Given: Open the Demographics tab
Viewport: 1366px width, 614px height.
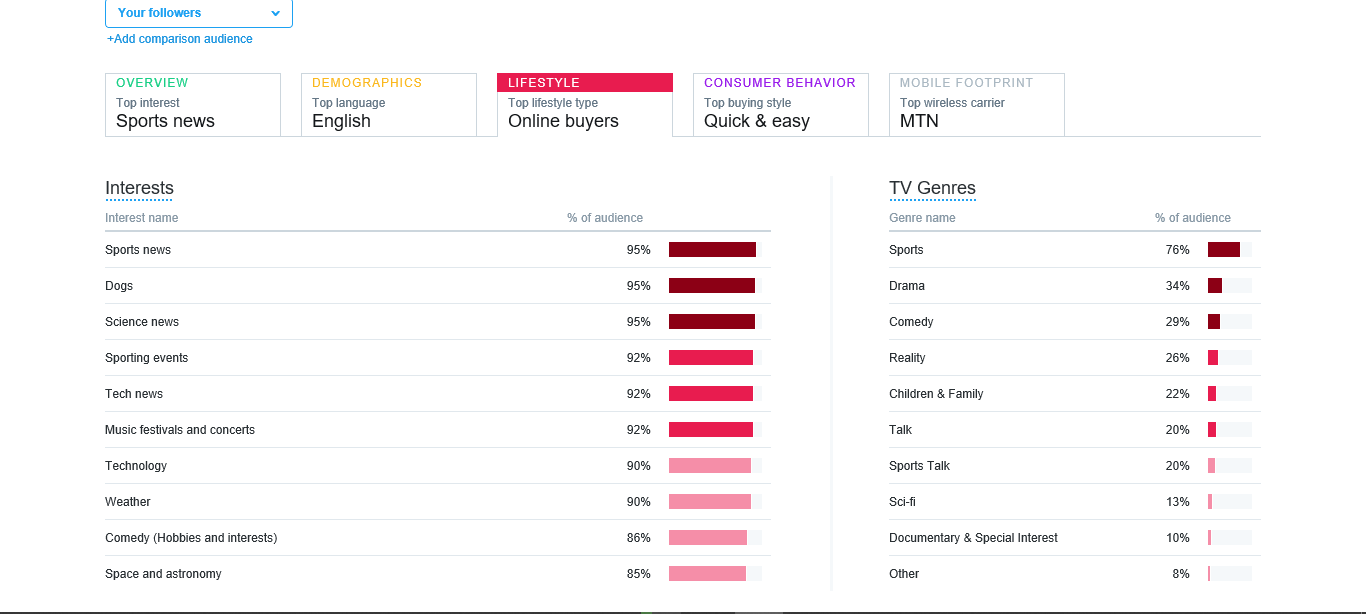Looking at the screenshot, I should 388,104.
